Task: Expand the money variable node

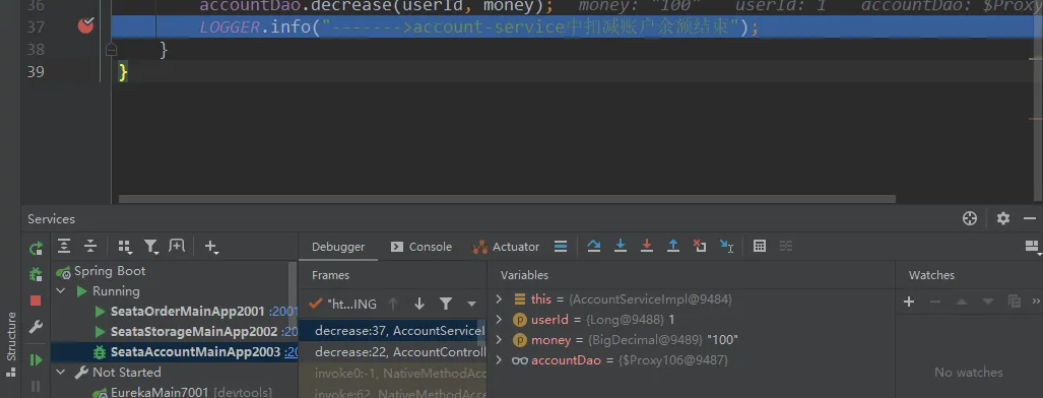Action: pos(499,340)
